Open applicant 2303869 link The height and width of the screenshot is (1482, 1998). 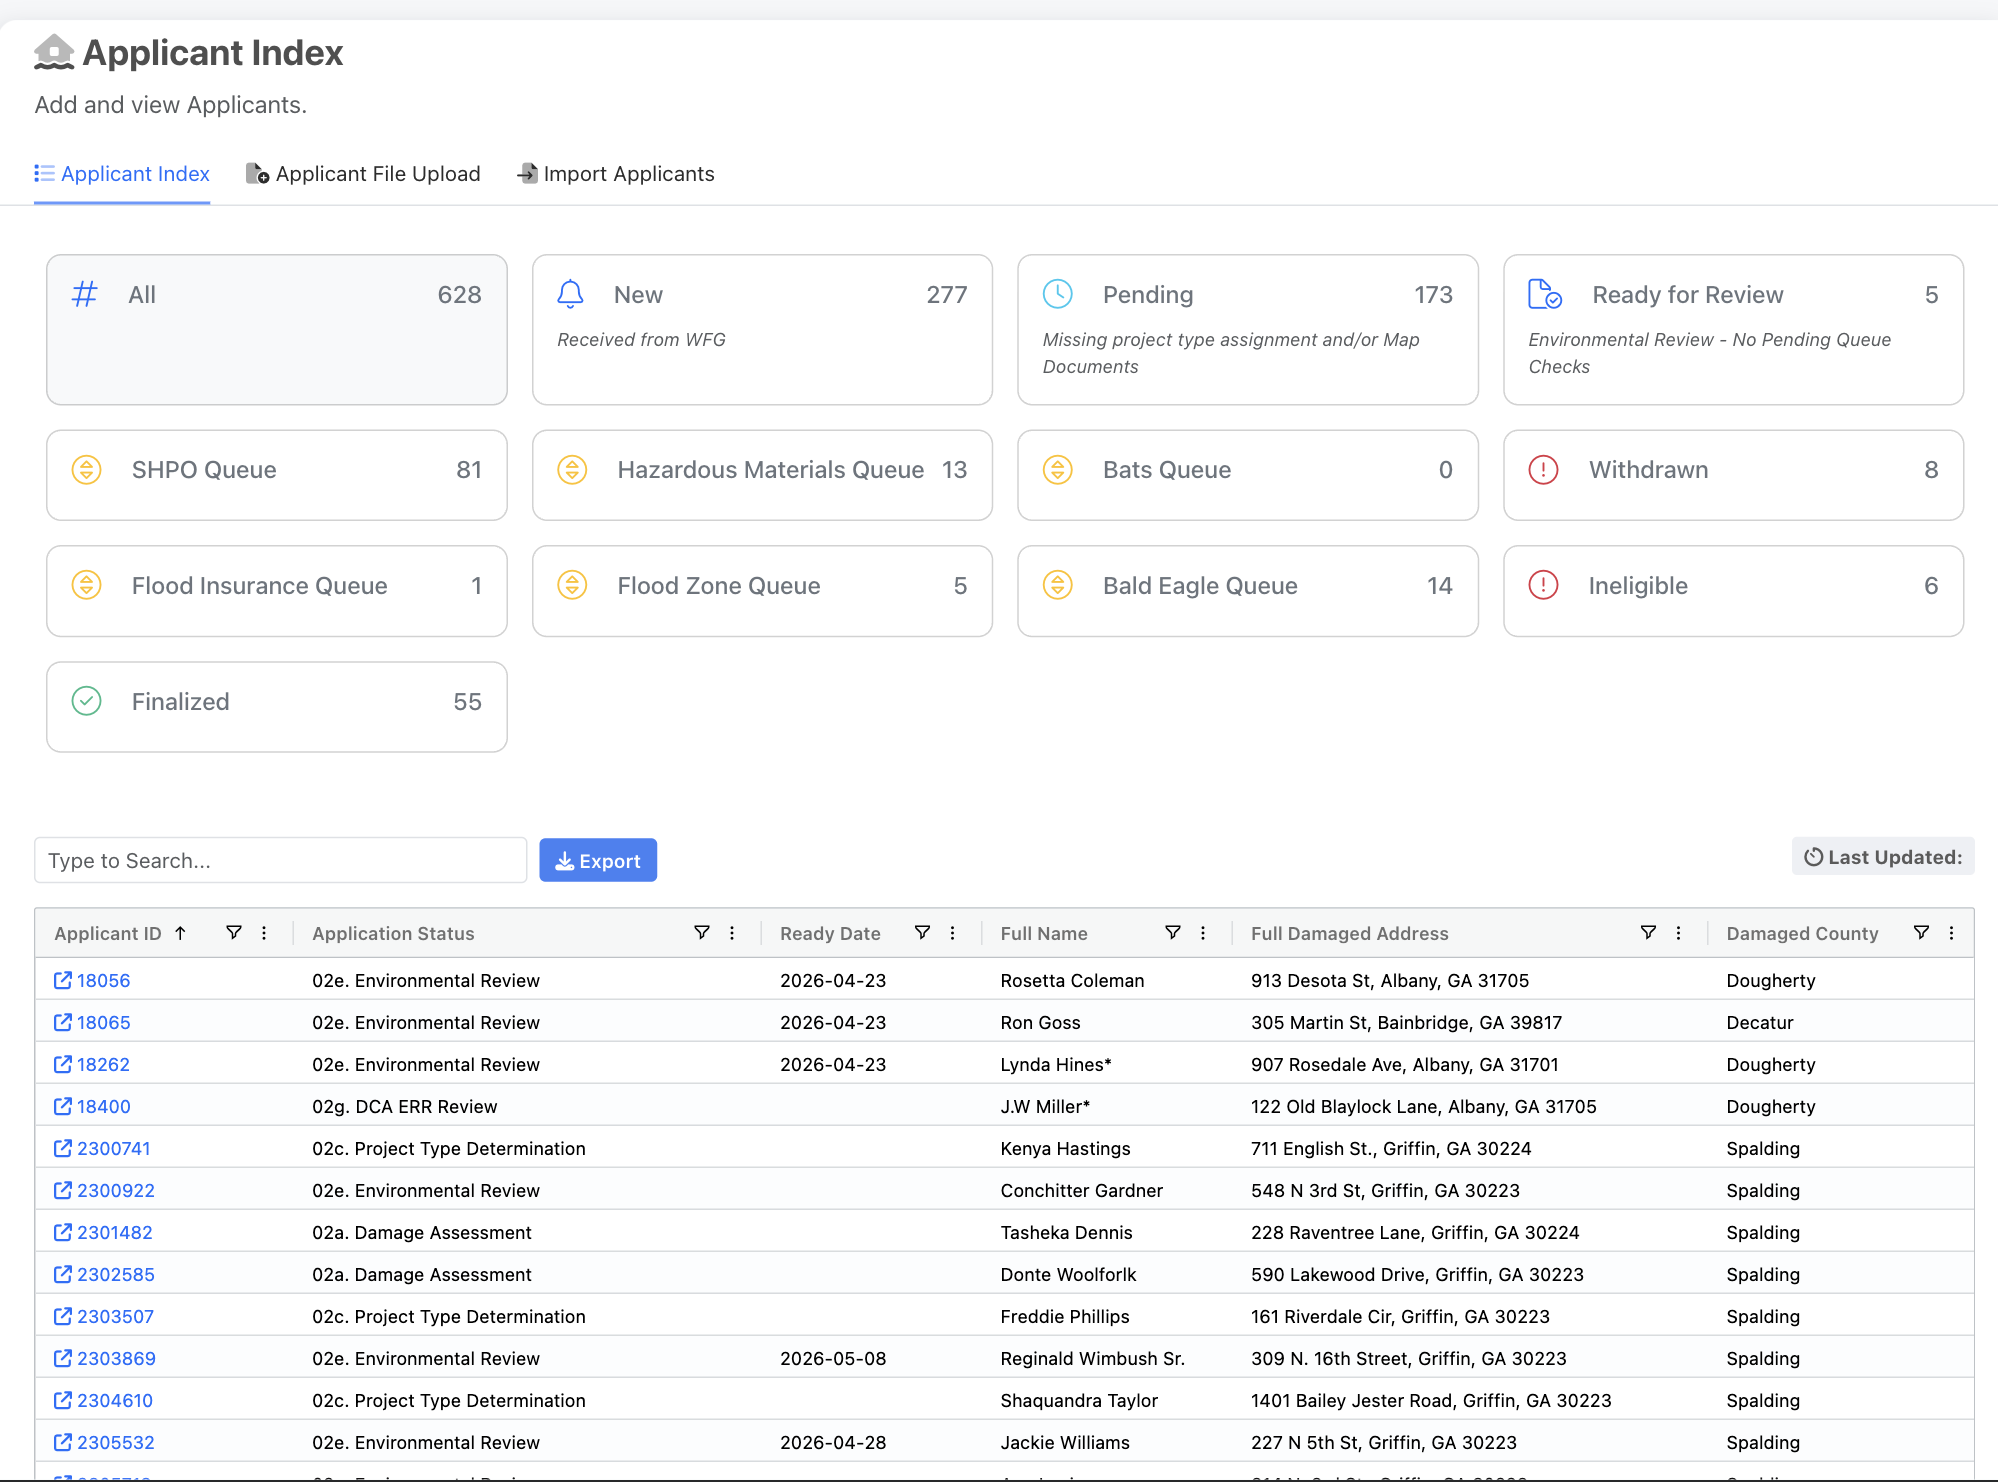pyautogui.click(x=105, y=1358)
